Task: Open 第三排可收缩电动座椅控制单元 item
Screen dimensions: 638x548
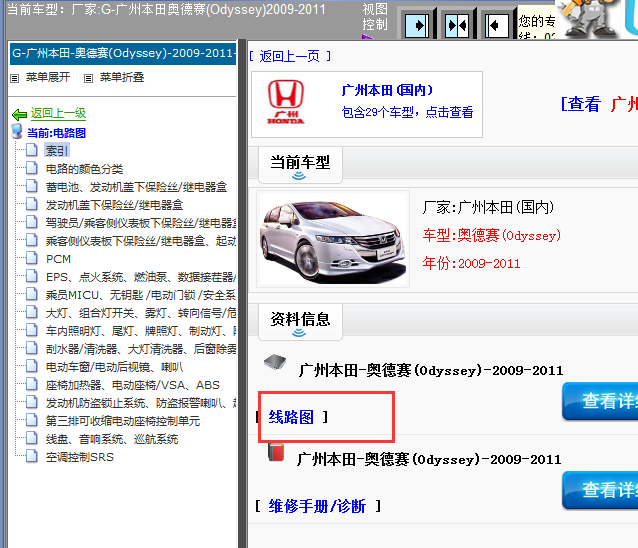Action: (123, 421)
